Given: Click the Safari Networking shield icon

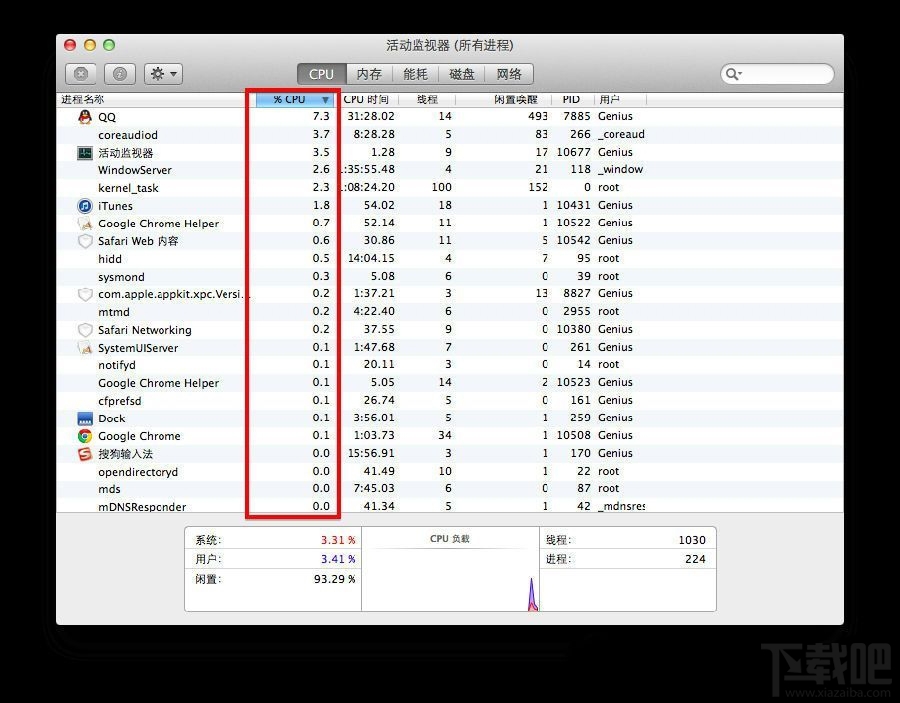Looking at the screenshot, I should (x=85, y=329).
